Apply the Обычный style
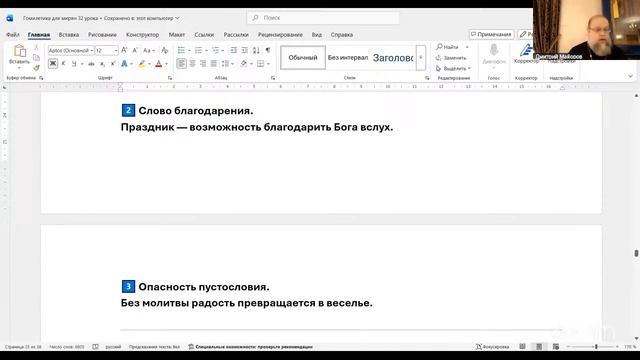The width and height of the screenshot is (640, 360). [303, 58]
